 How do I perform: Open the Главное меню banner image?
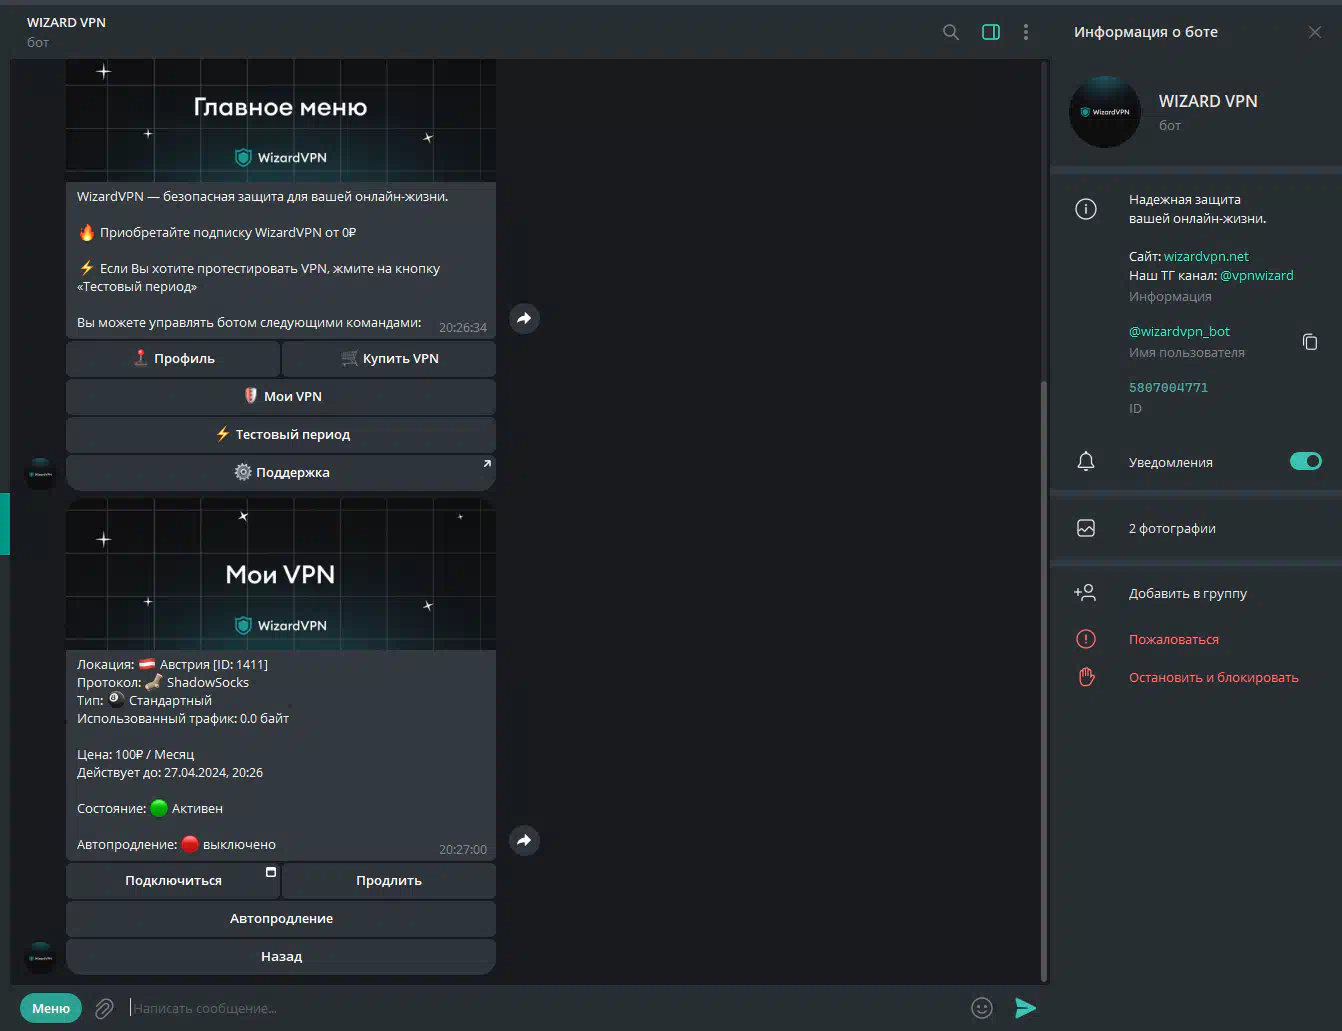[x=281, y=120]
